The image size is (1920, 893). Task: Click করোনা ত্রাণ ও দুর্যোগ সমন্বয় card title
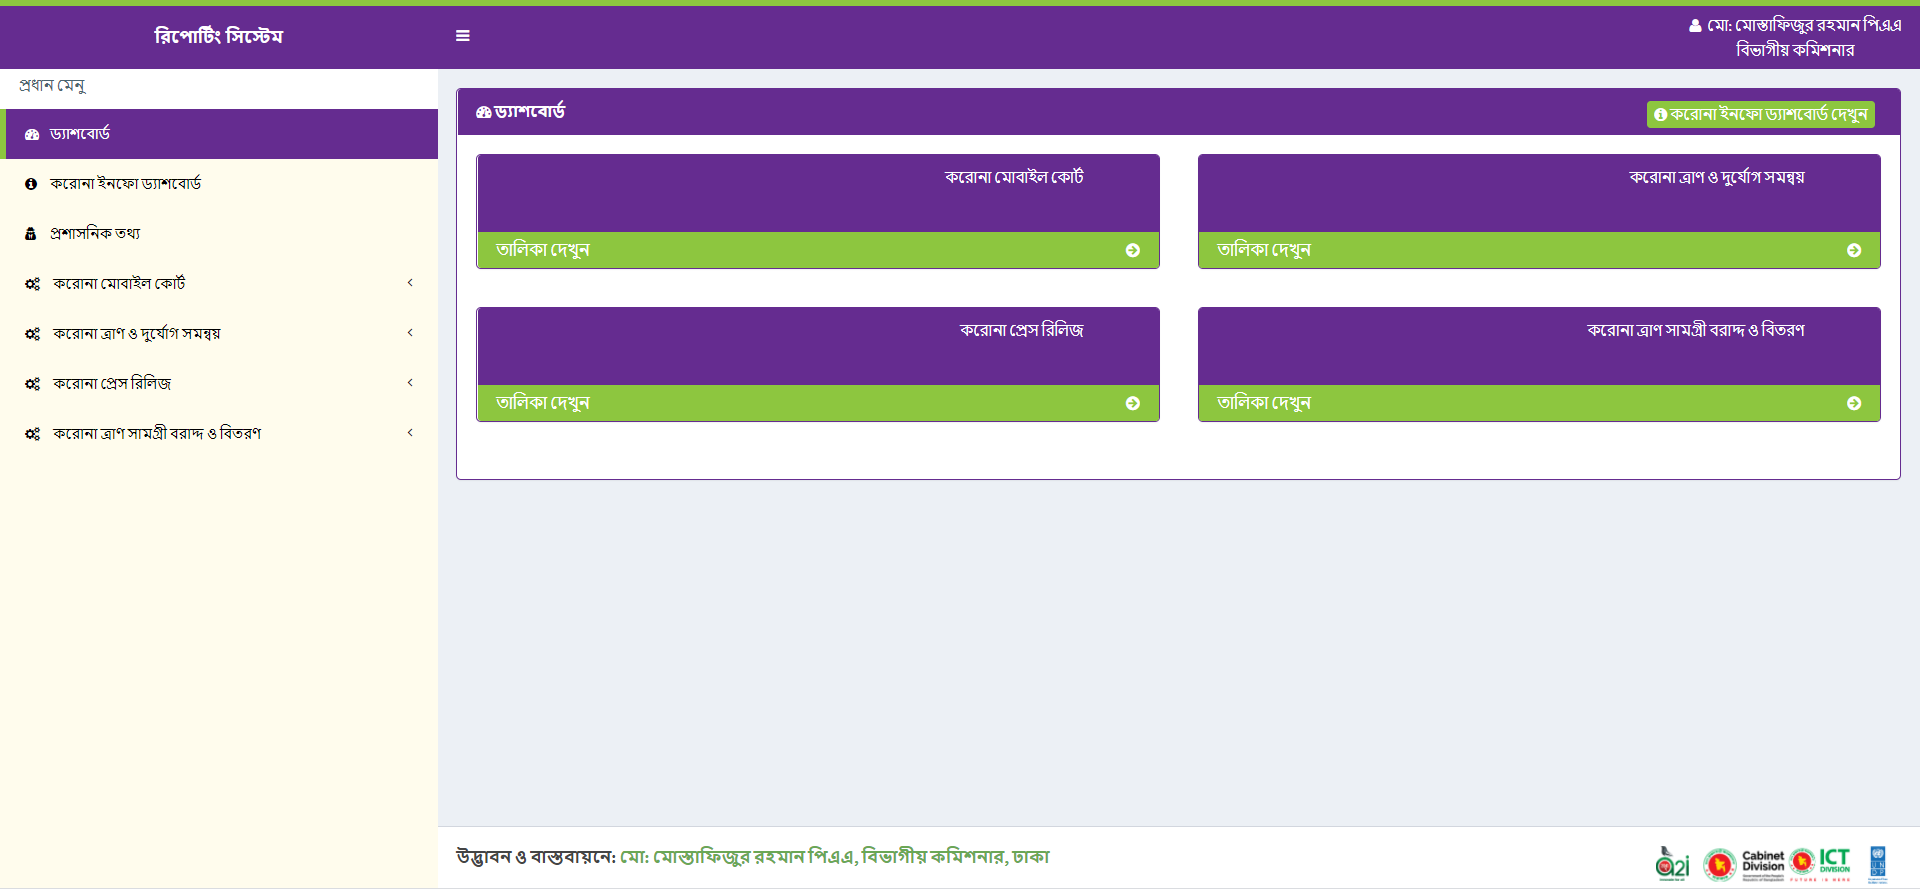click(x=1717, y=178)
